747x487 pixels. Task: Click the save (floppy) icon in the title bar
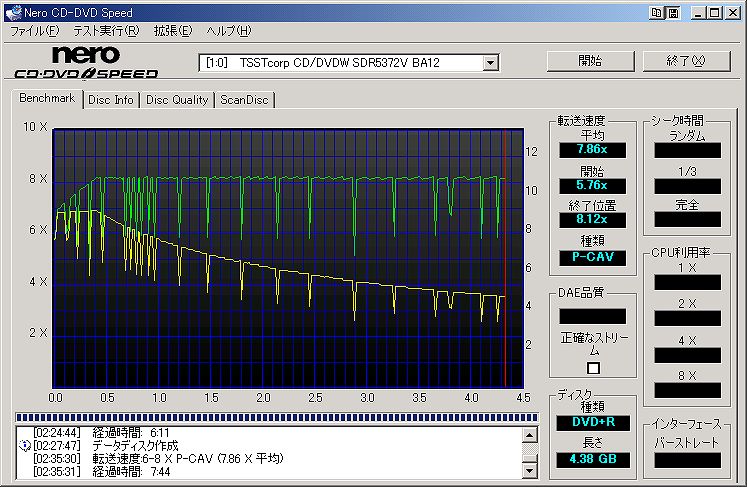click(x=673, y=13)
